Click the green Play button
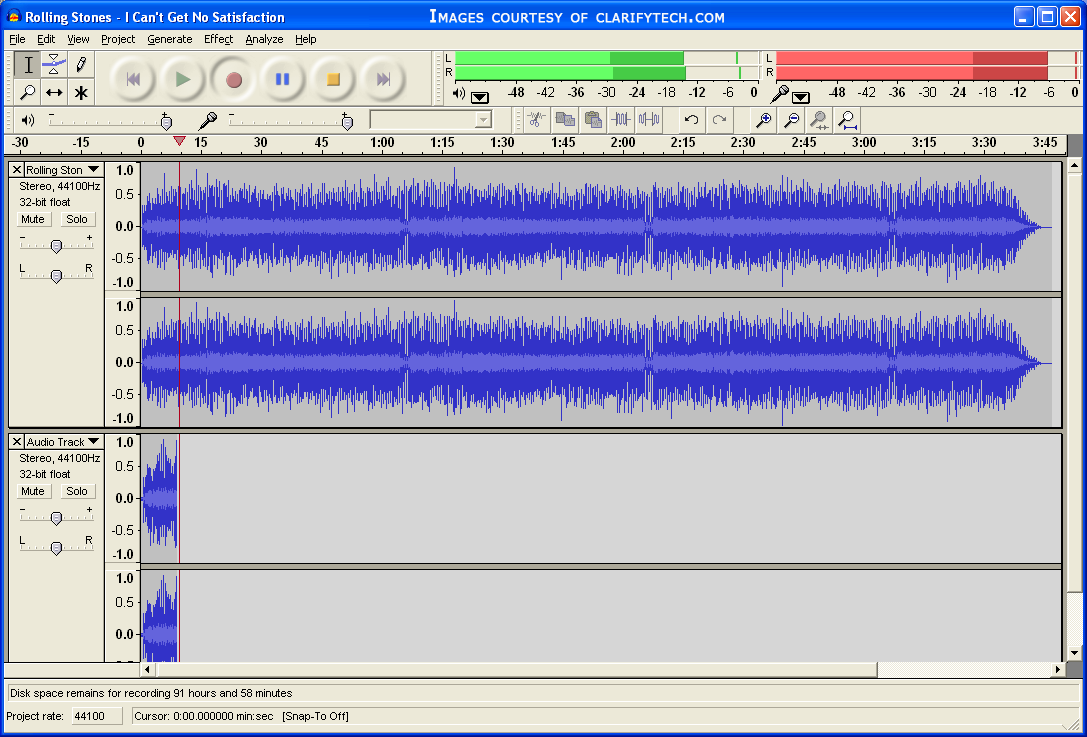Screen dimensions: 1087x737 click(183, 79)
